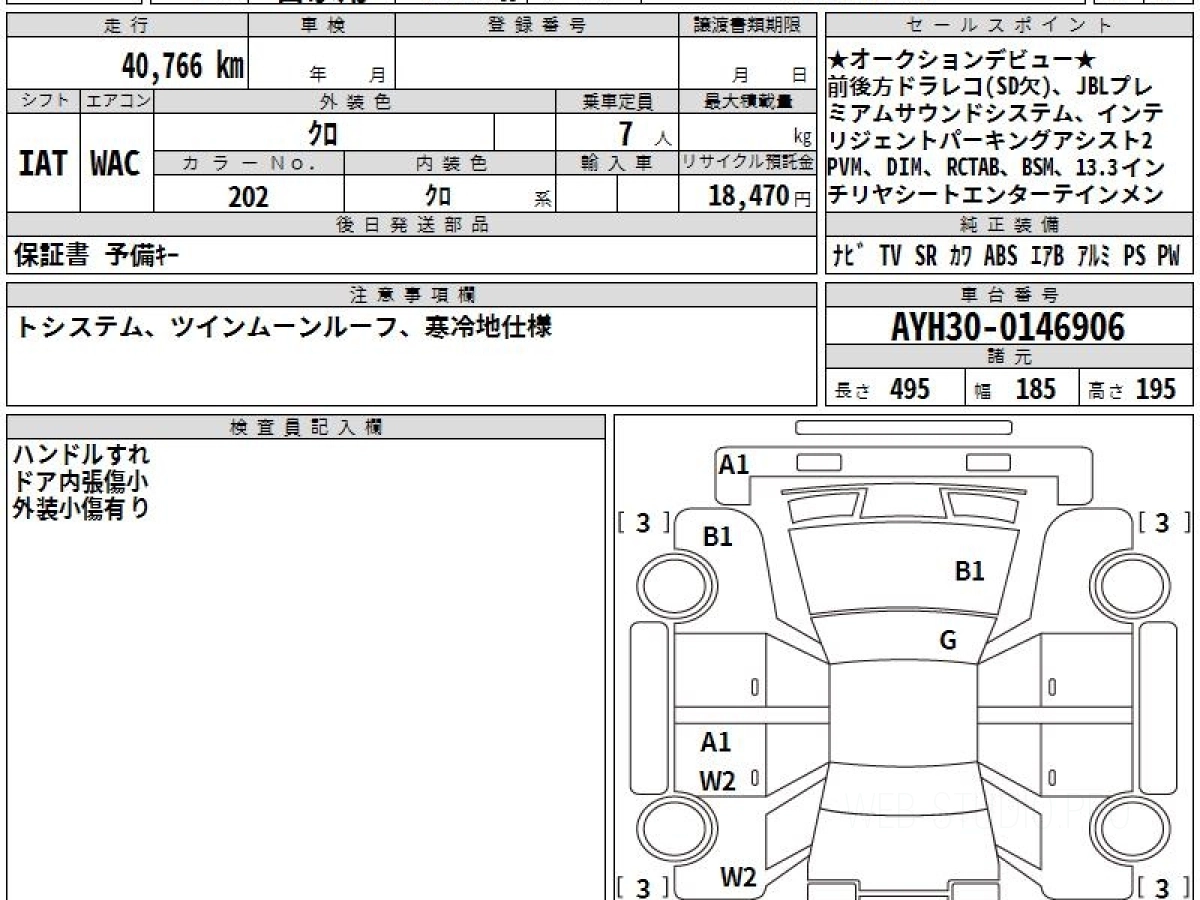
Task: Click the ABS equipment abbreviation
Action: [x=1000, y=256]
